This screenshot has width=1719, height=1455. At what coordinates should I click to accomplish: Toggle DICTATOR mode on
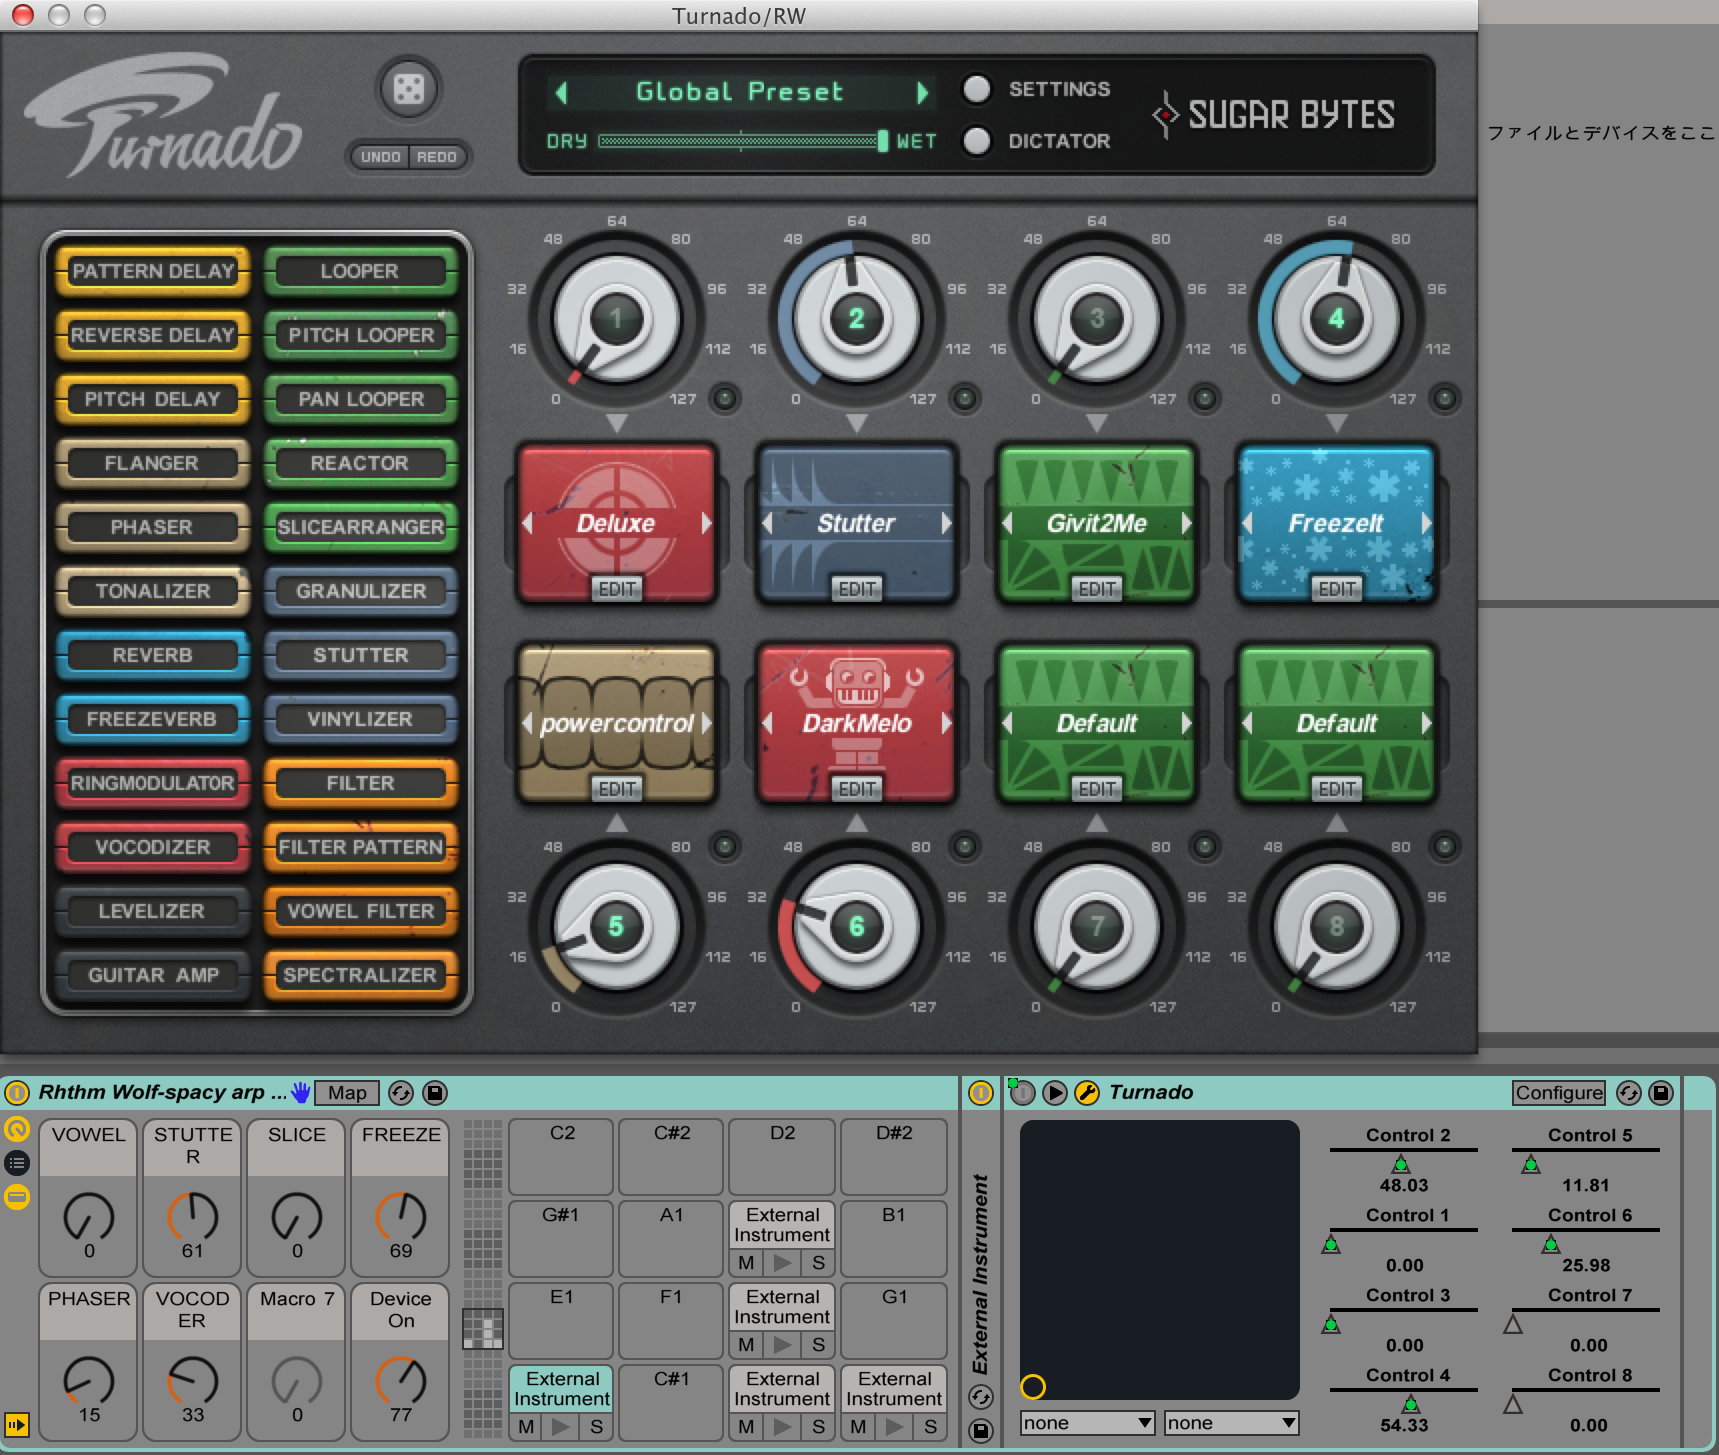(976, 141)
